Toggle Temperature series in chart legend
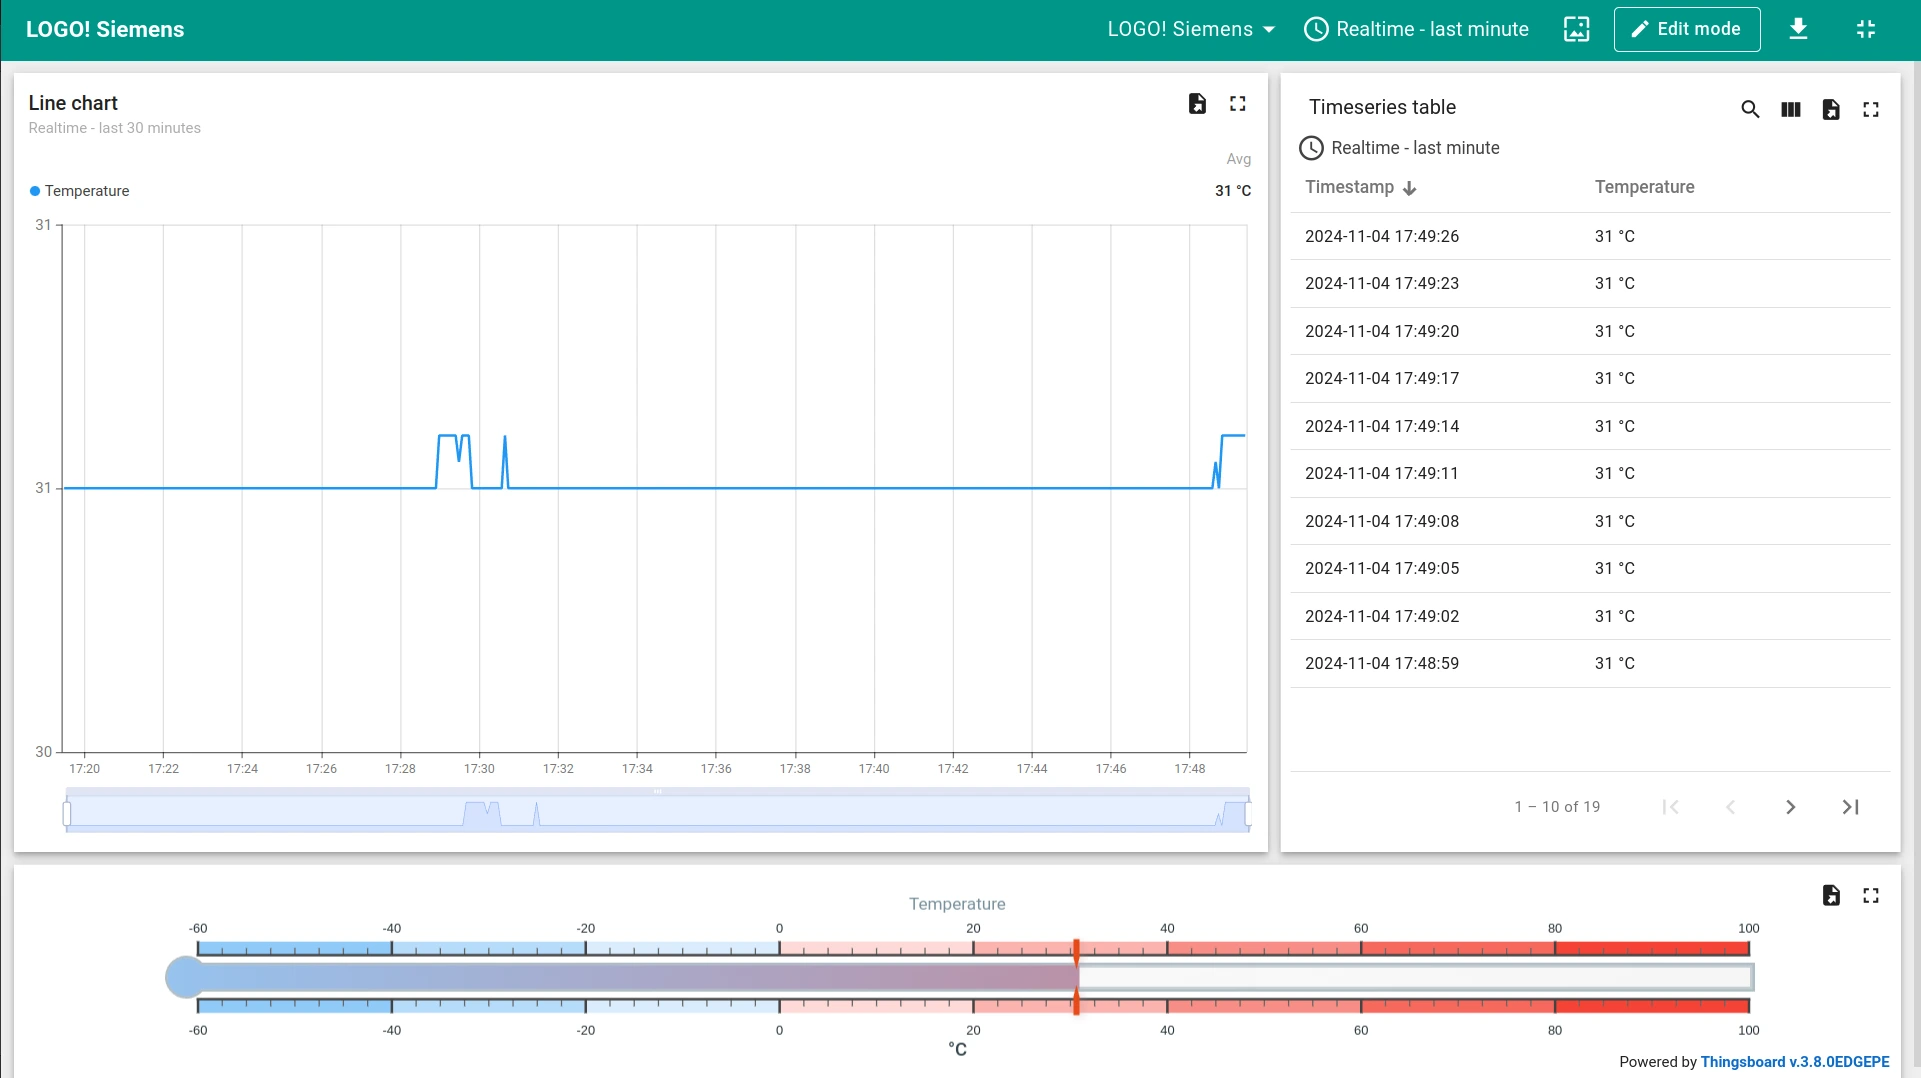 click(x=86, y=191)
